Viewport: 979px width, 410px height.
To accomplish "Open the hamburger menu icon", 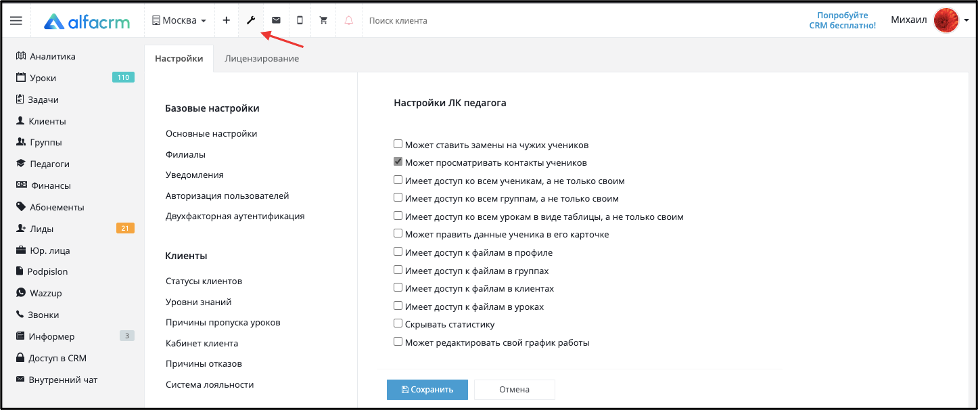I will pyautogui.click(x=16, y=21).
